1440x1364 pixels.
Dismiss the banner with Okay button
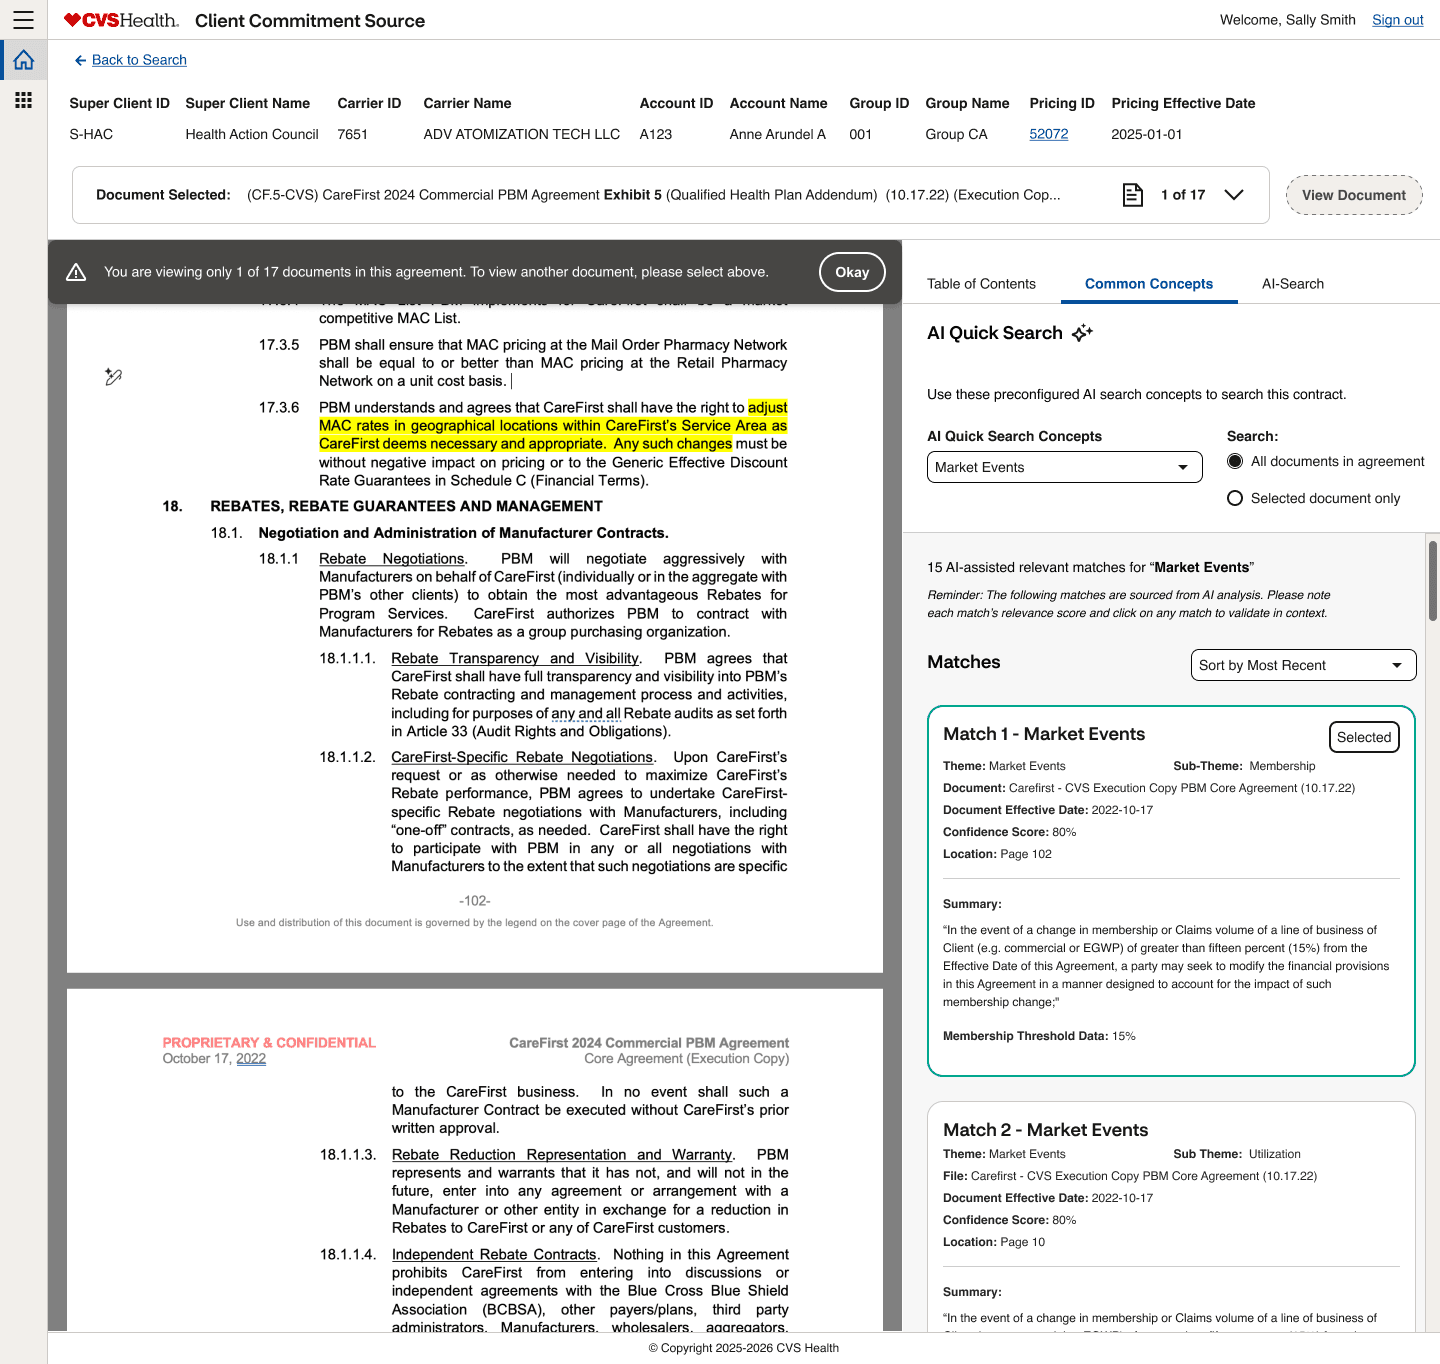click(x=852, y=272)
